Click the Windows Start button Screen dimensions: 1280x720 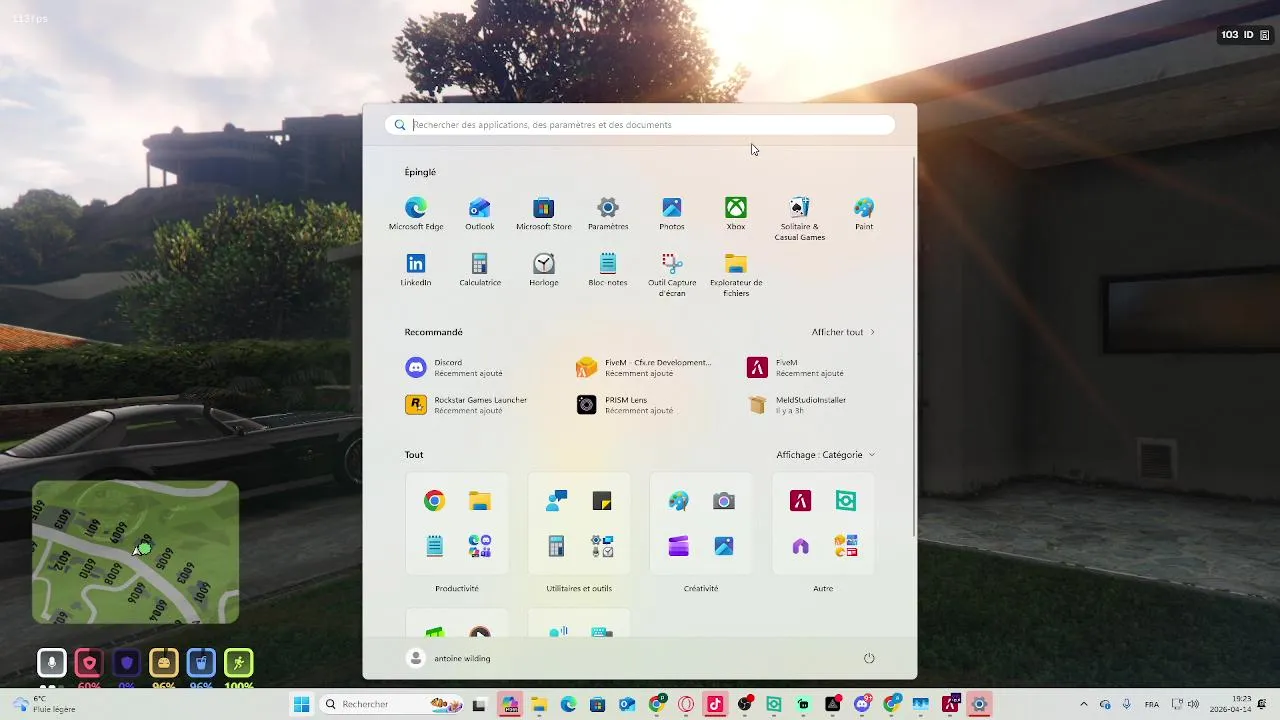pyautogui.click(x=301, y=704)
